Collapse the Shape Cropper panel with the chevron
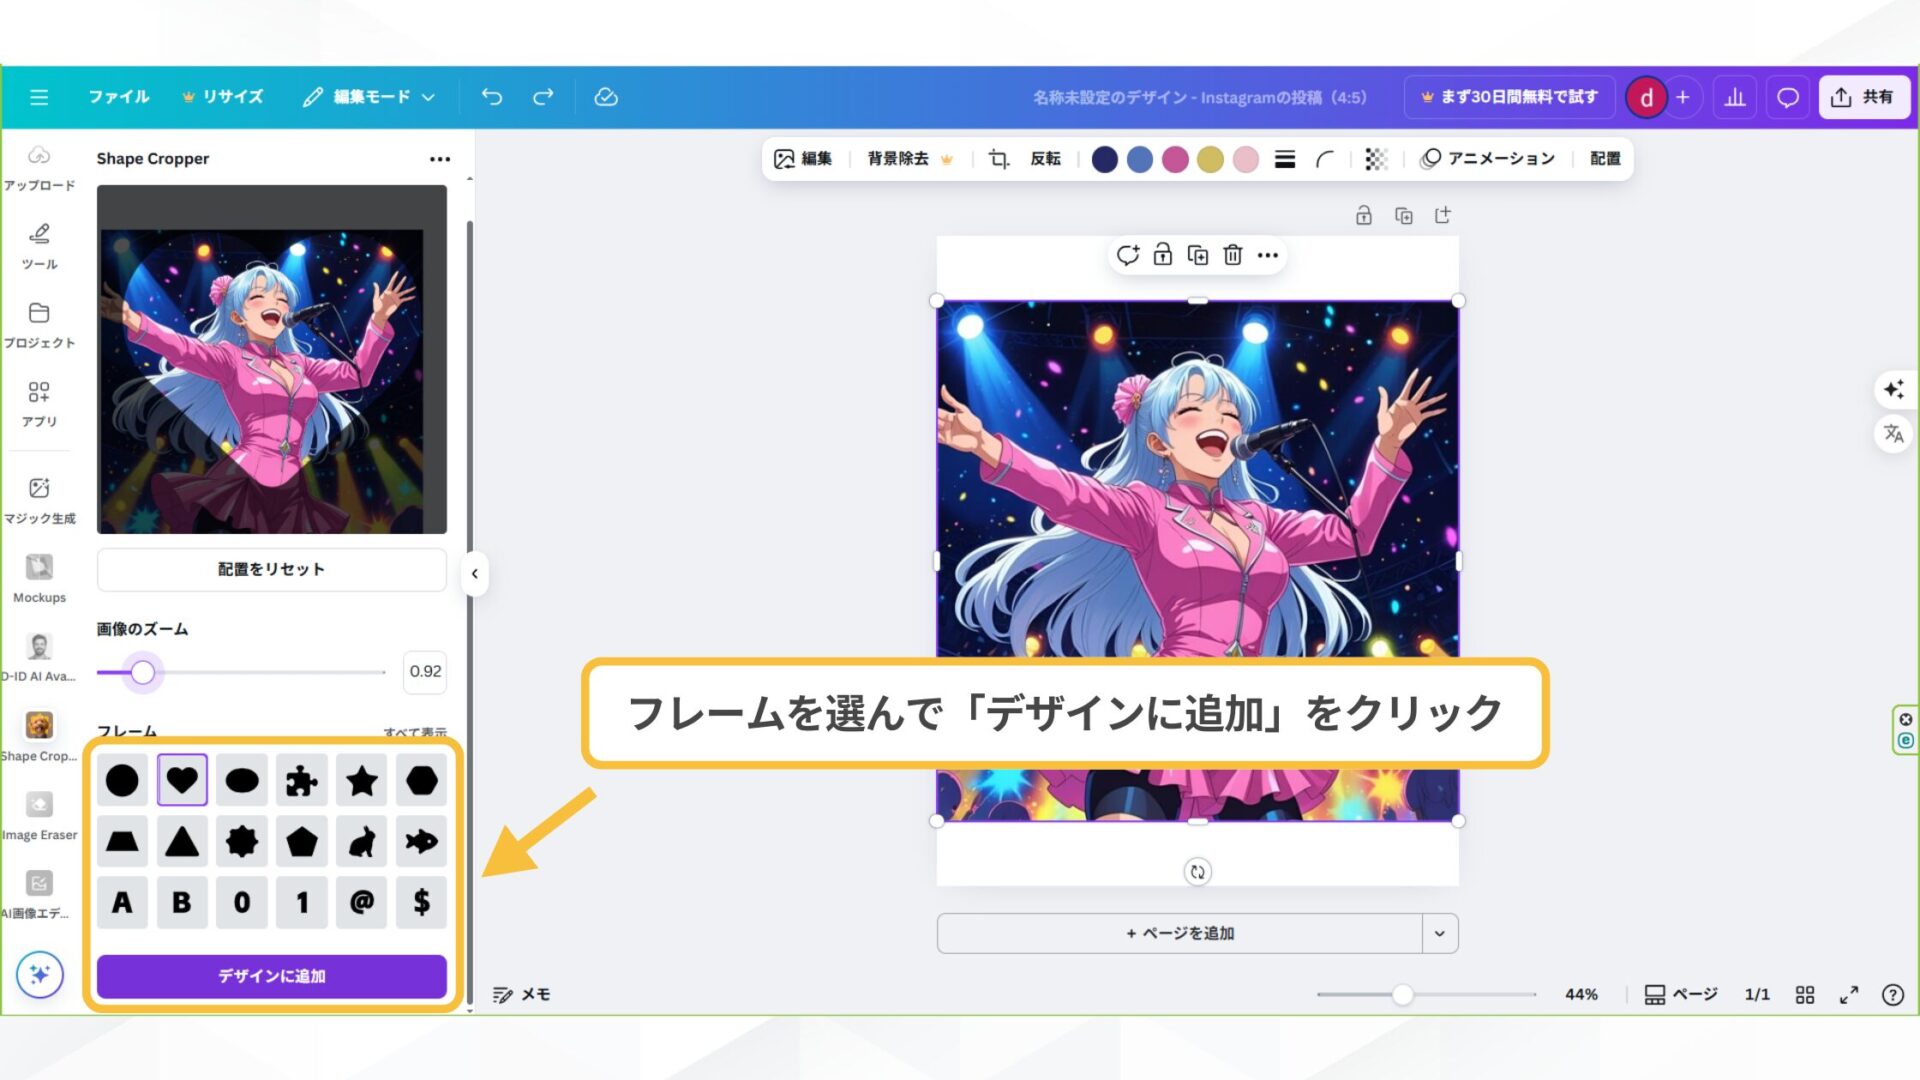 pyautogui.click(x=474, y=573)
